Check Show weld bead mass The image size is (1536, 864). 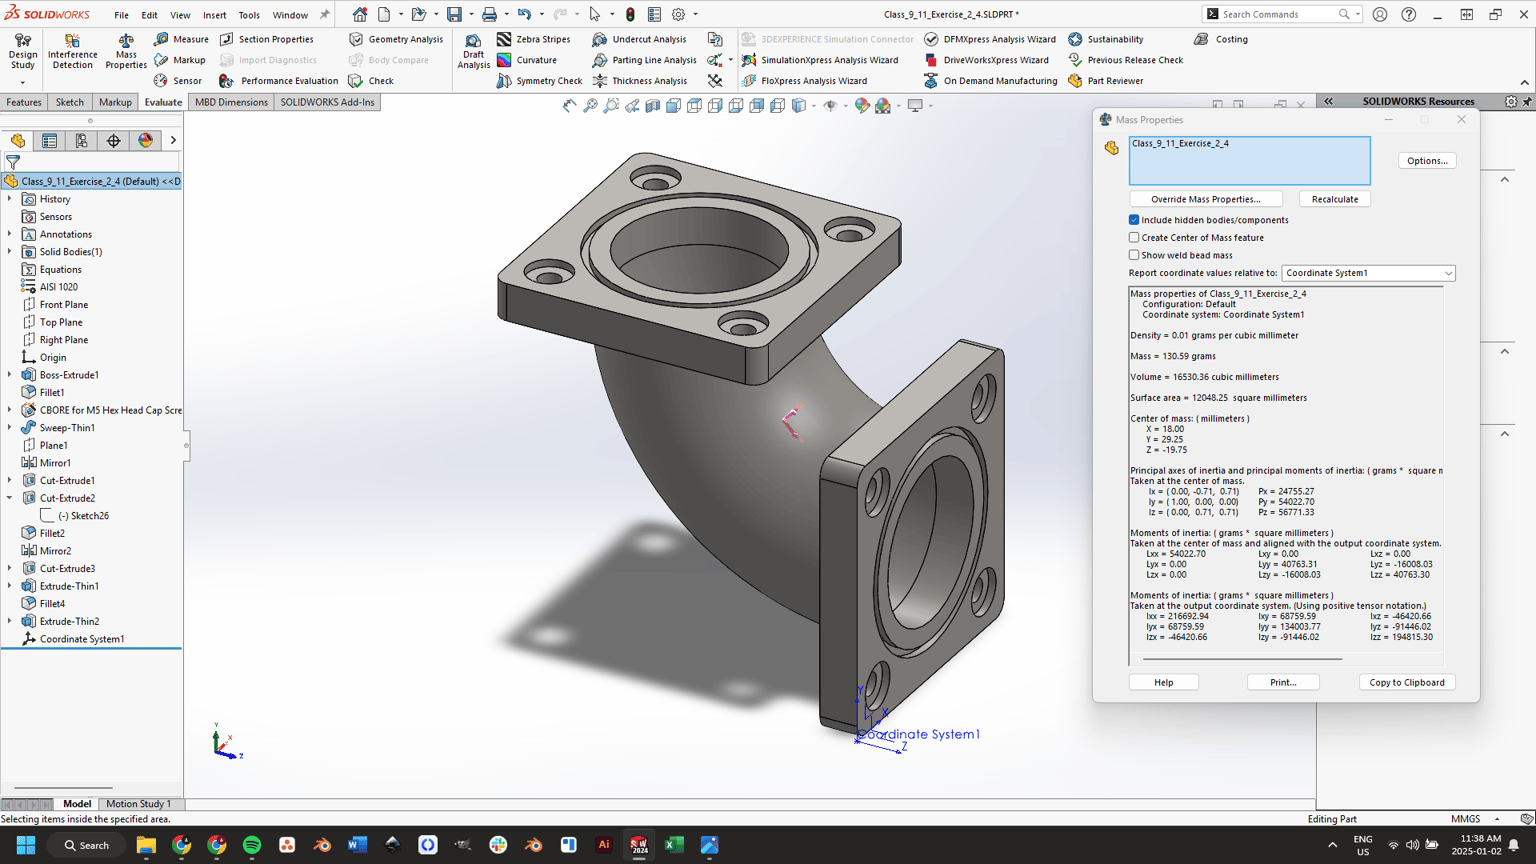pyautogui.click(x=1134, y=255)
